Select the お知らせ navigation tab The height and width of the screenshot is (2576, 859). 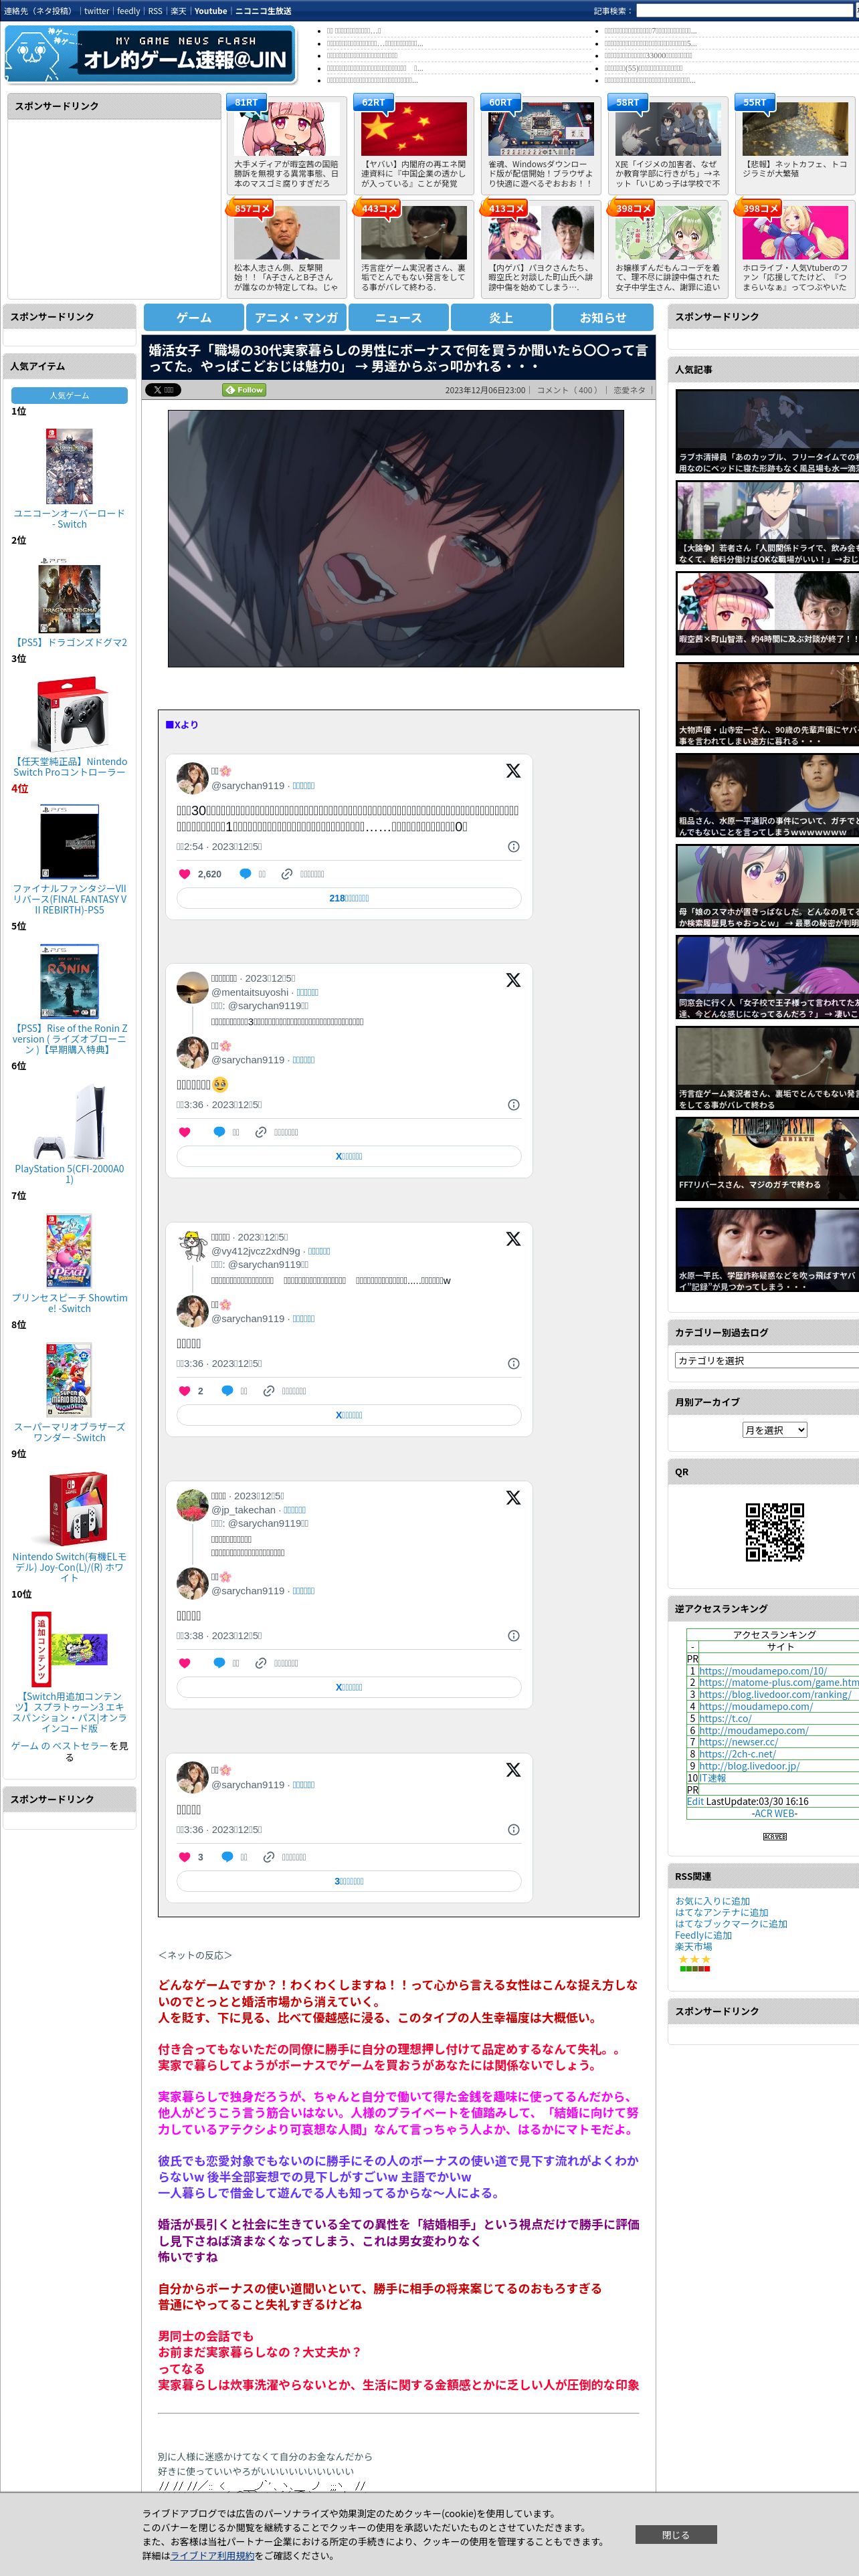[x=603, y=317]
